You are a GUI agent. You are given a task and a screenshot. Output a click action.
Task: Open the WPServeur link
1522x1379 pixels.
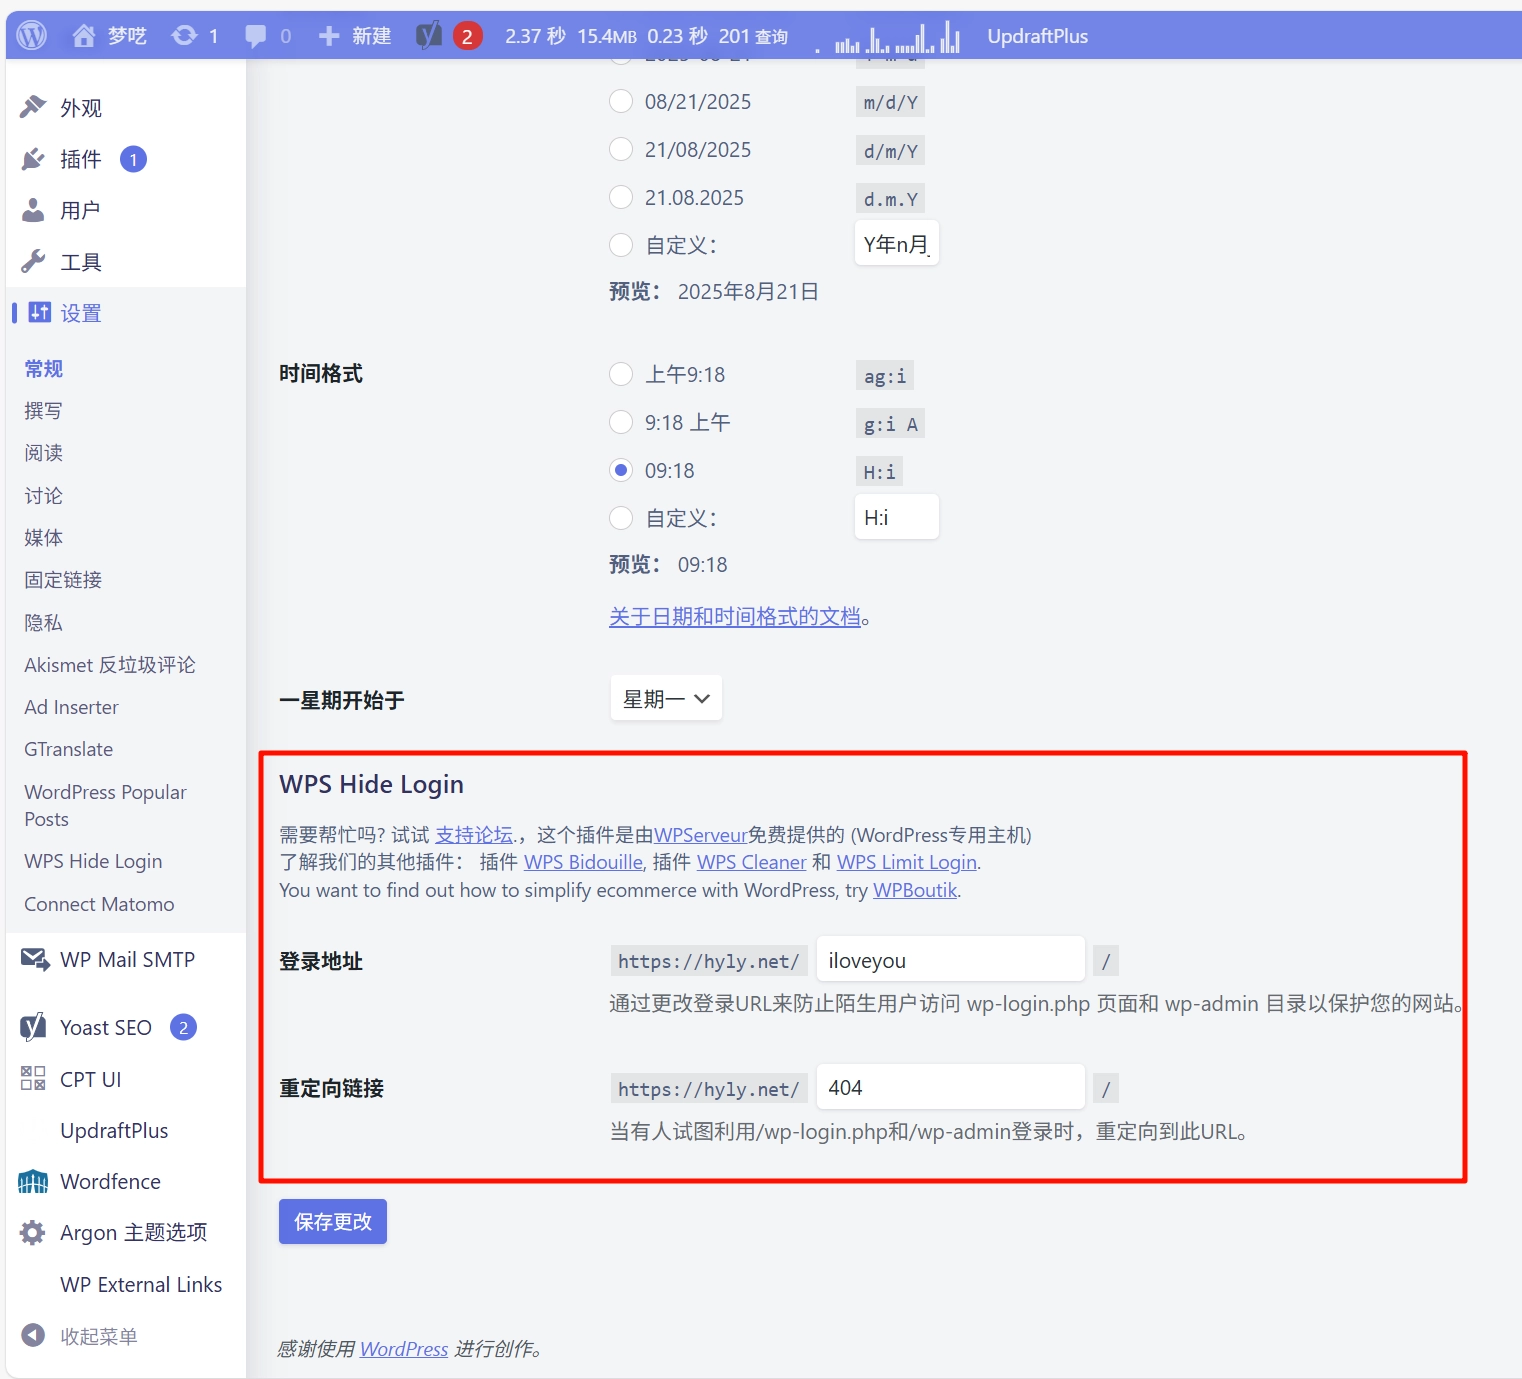701,834
